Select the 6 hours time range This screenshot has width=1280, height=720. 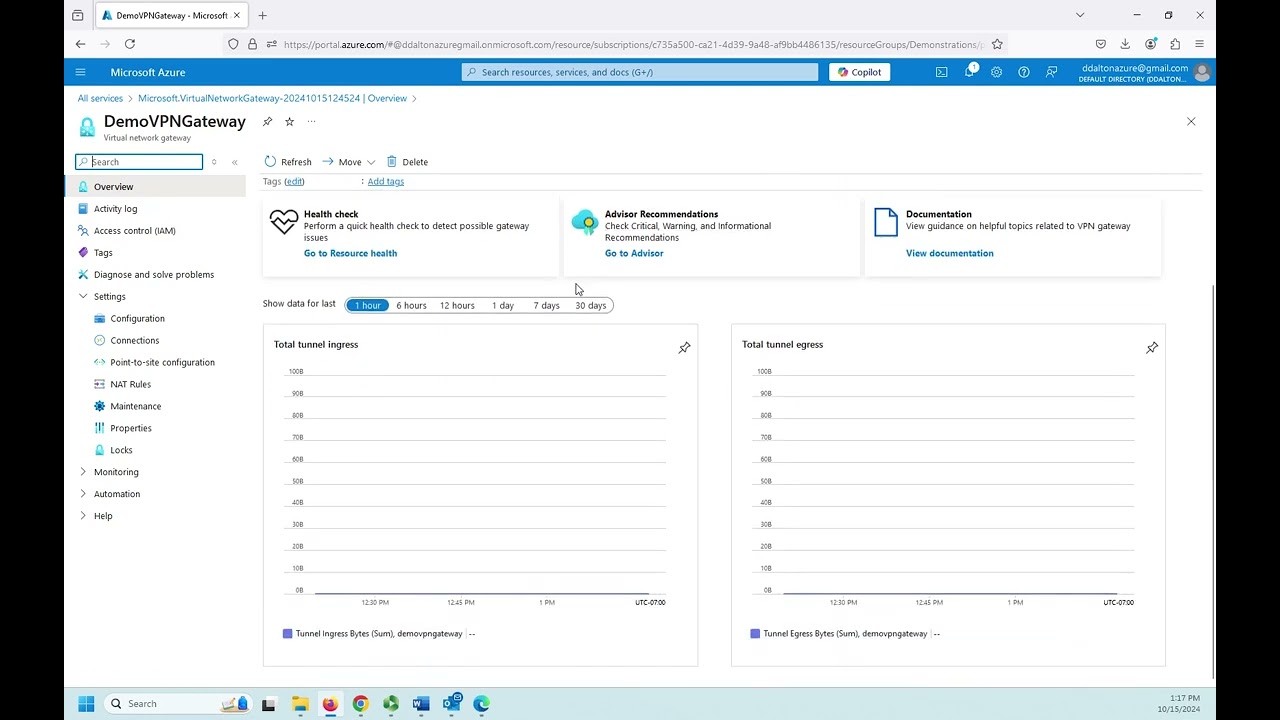coord(411,305)
